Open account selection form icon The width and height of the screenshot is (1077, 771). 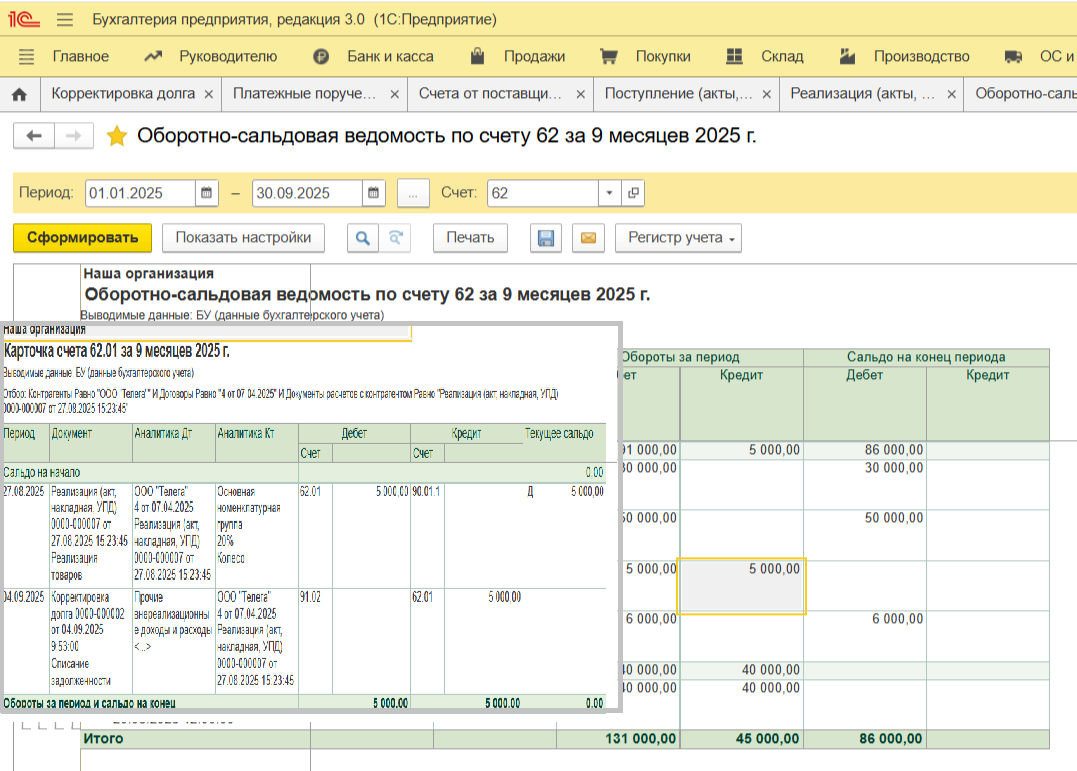[x=633, y=193]
